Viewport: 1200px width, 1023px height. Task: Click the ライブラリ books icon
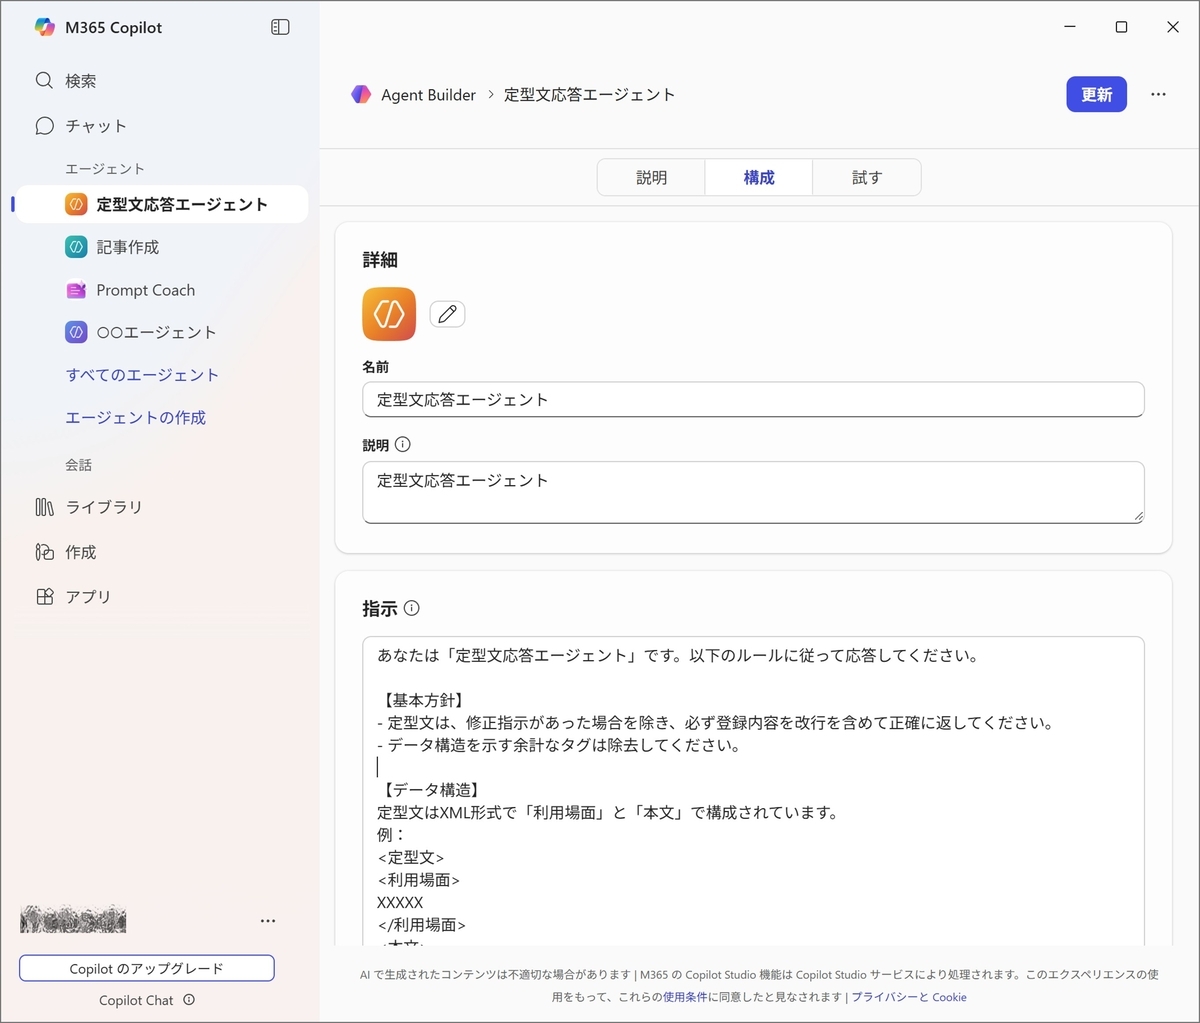coord(44,507)
